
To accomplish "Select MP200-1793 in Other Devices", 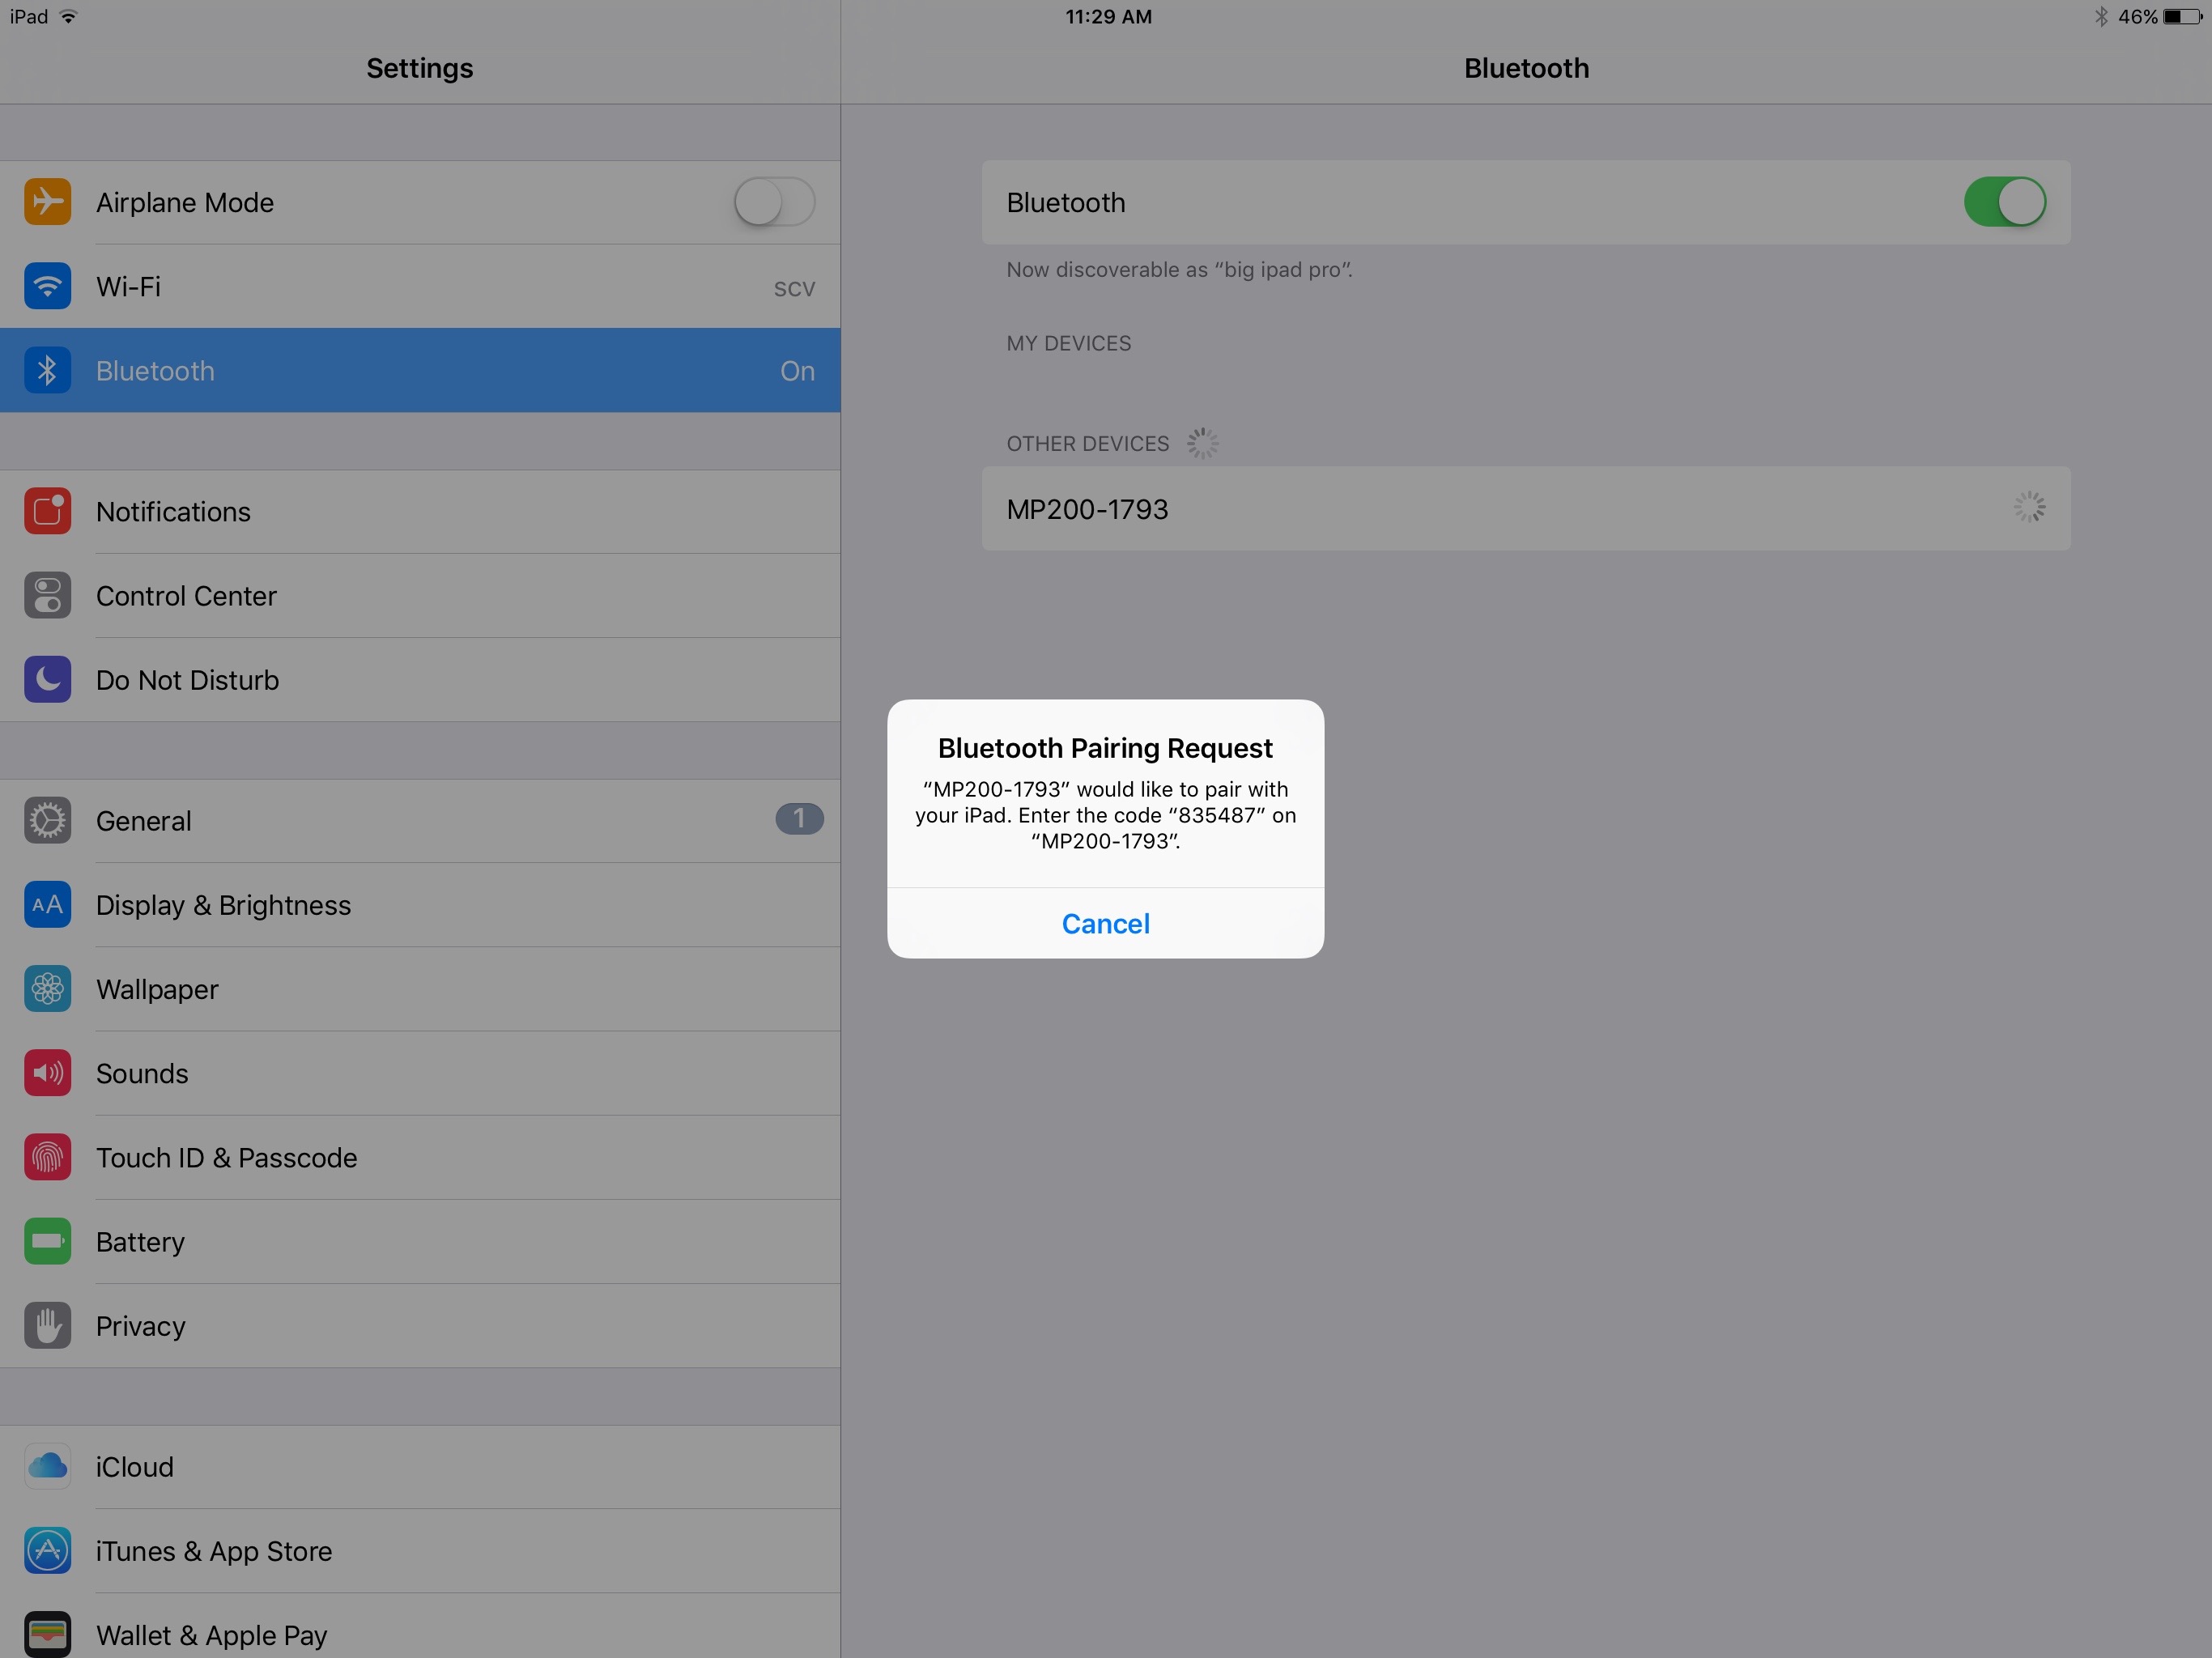I will [x=1525, y=509].
